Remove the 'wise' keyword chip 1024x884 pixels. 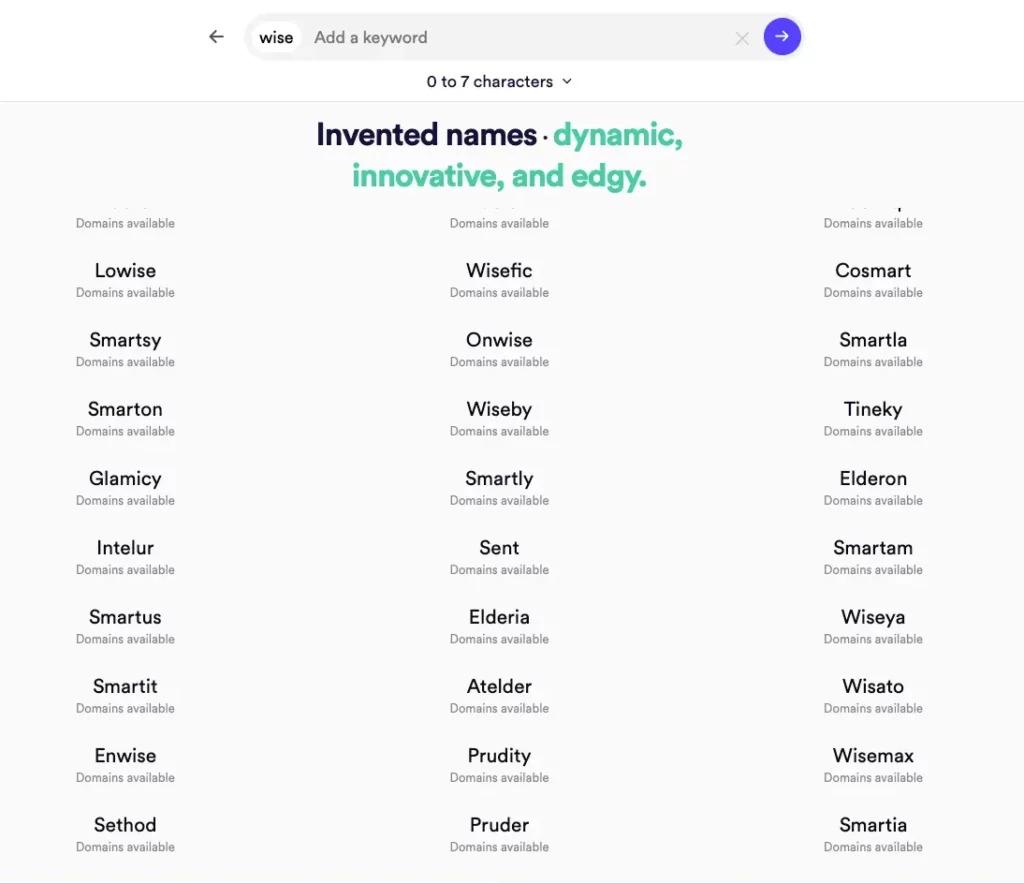[x=276, y=38]
